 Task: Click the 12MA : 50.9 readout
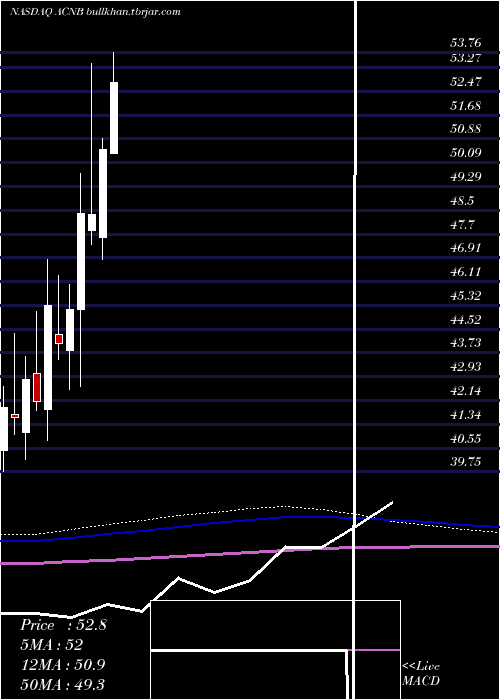pos(63,664)
